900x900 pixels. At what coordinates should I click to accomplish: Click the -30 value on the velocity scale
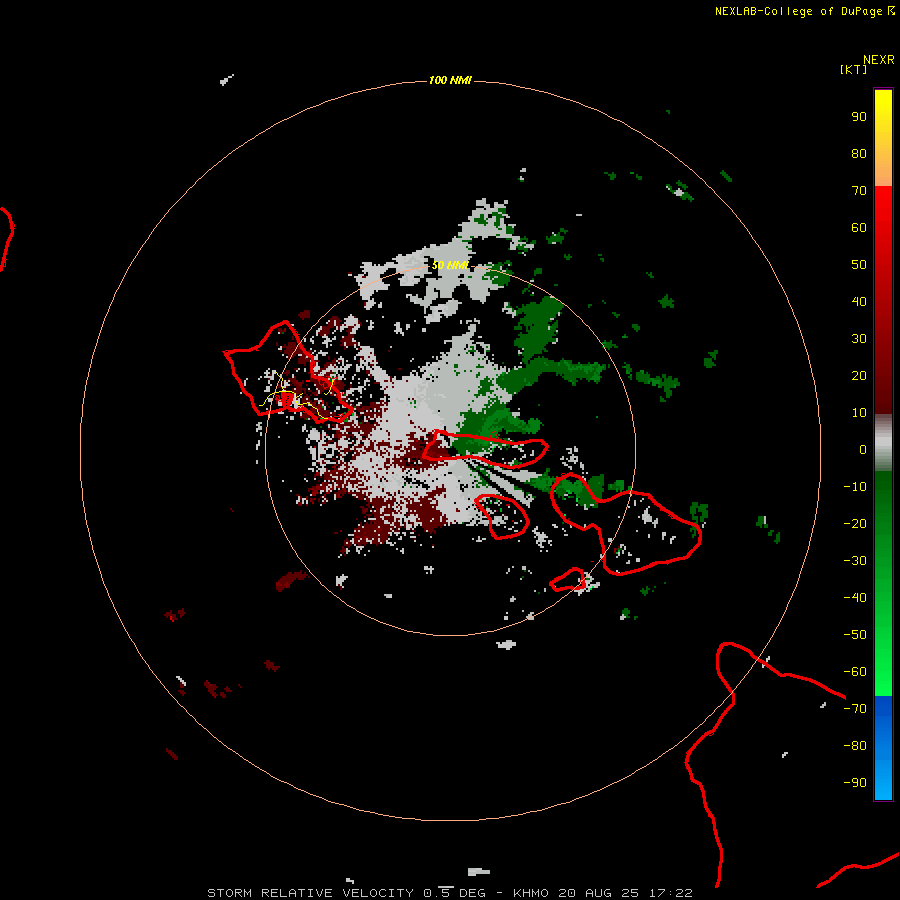855,561
